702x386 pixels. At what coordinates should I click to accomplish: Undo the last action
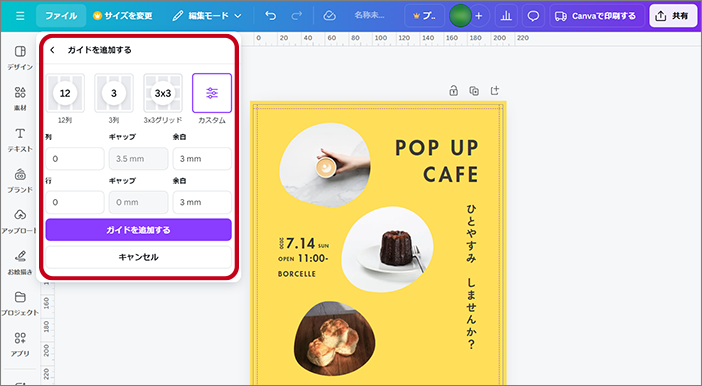270,16
